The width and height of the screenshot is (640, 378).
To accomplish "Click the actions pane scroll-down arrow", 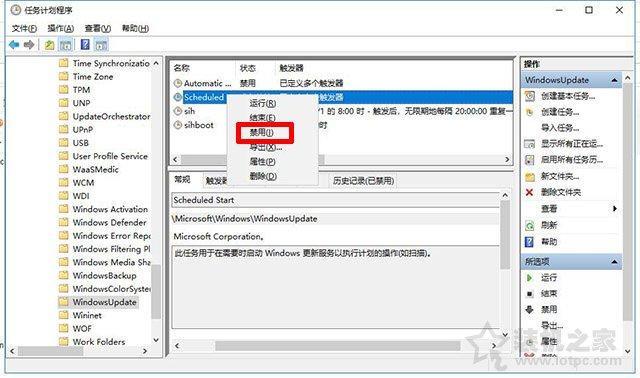I will point(628,351).
